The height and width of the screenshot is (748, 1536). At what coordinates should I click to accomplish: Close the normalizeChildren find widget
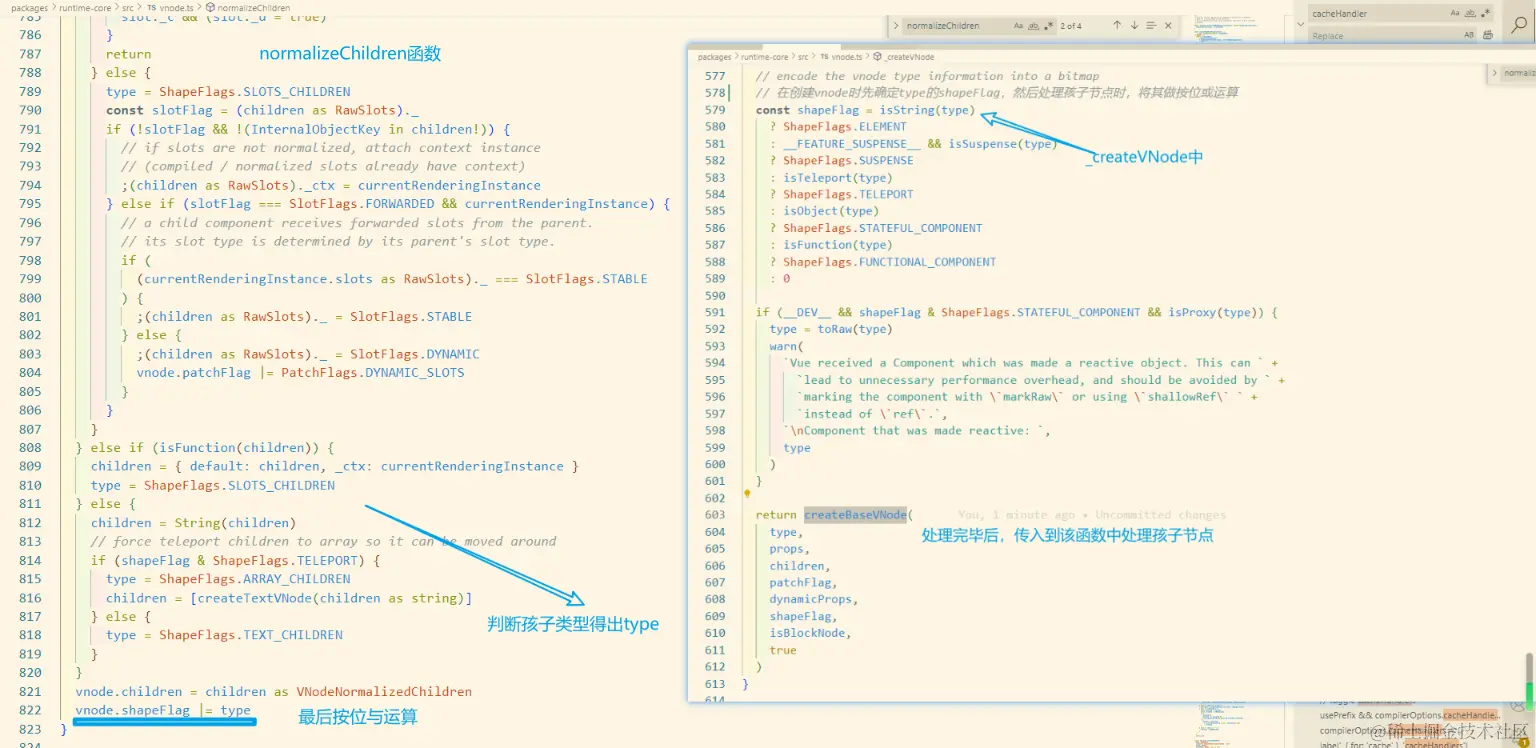click(1170, 25)
